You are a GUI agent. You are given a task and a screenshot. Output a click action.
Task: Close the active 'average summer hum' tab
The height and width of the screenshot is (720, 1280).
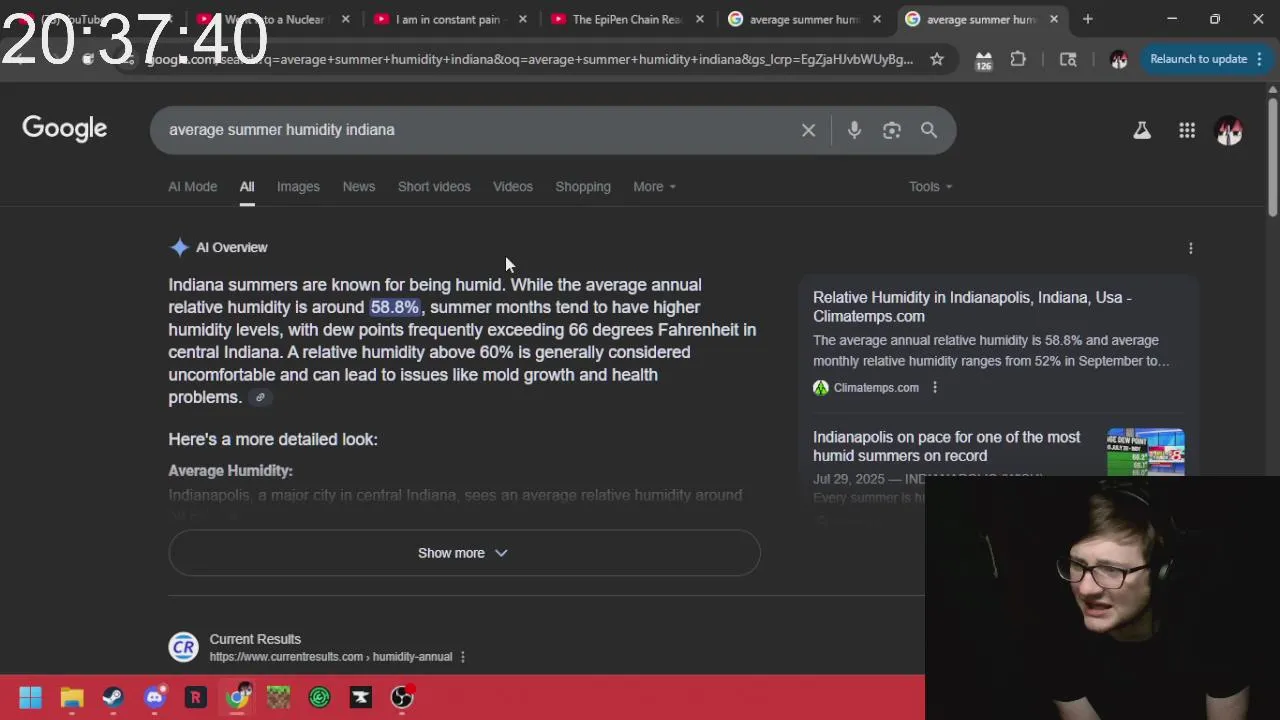click(x=1053, y=19)
